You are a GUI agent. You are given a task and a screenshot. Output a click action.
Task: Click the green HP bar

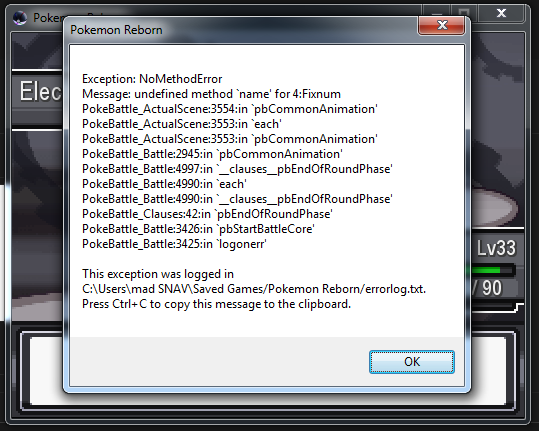coord(486,270)
